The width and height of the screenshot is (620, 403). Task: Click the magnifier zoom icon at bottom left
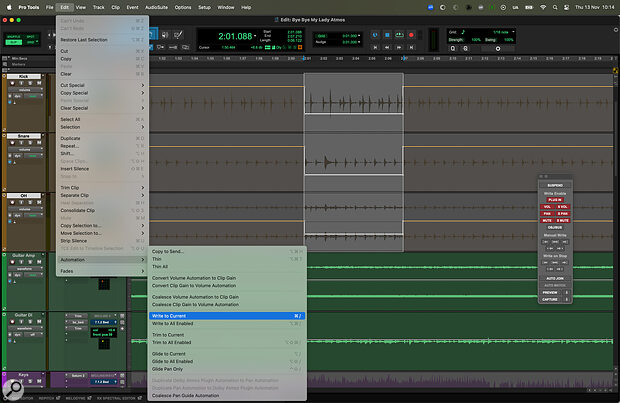pyautogui.click(x=13, y=389)
